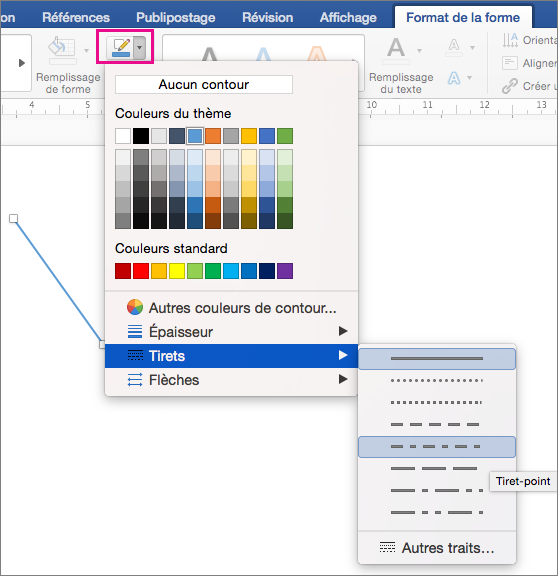
Task: Choose Aucun contour
Action: pos(204,84)
